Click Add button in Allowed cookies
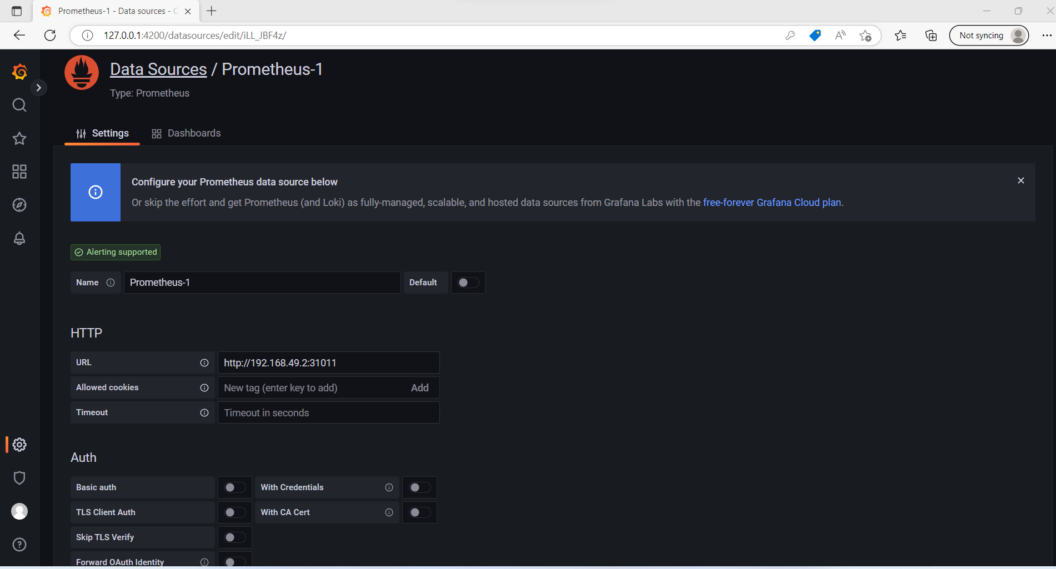 (x=419, y=388)
